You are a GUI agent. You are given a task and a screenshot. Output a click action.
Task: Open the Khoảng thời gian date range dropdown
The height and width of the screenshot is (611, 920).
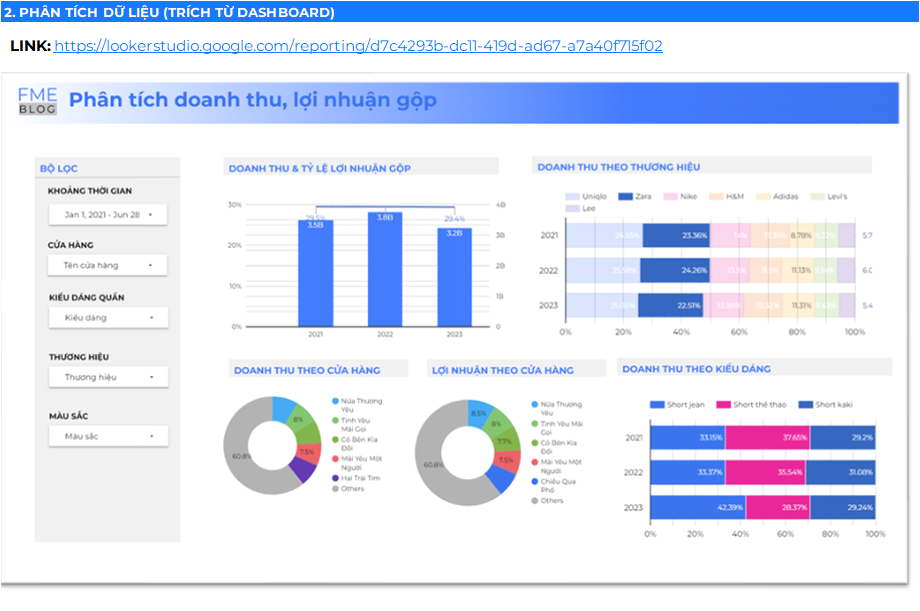(107, 214)
